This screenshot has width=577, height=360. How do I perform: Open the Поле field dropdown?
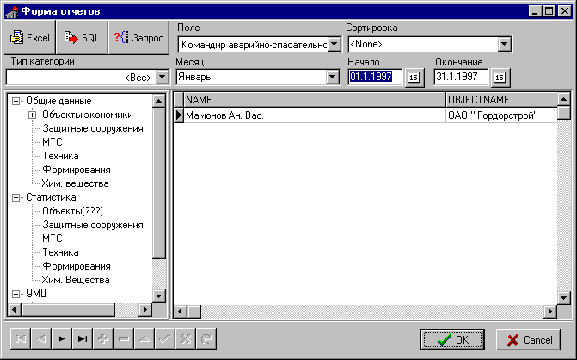coord(334,45)
